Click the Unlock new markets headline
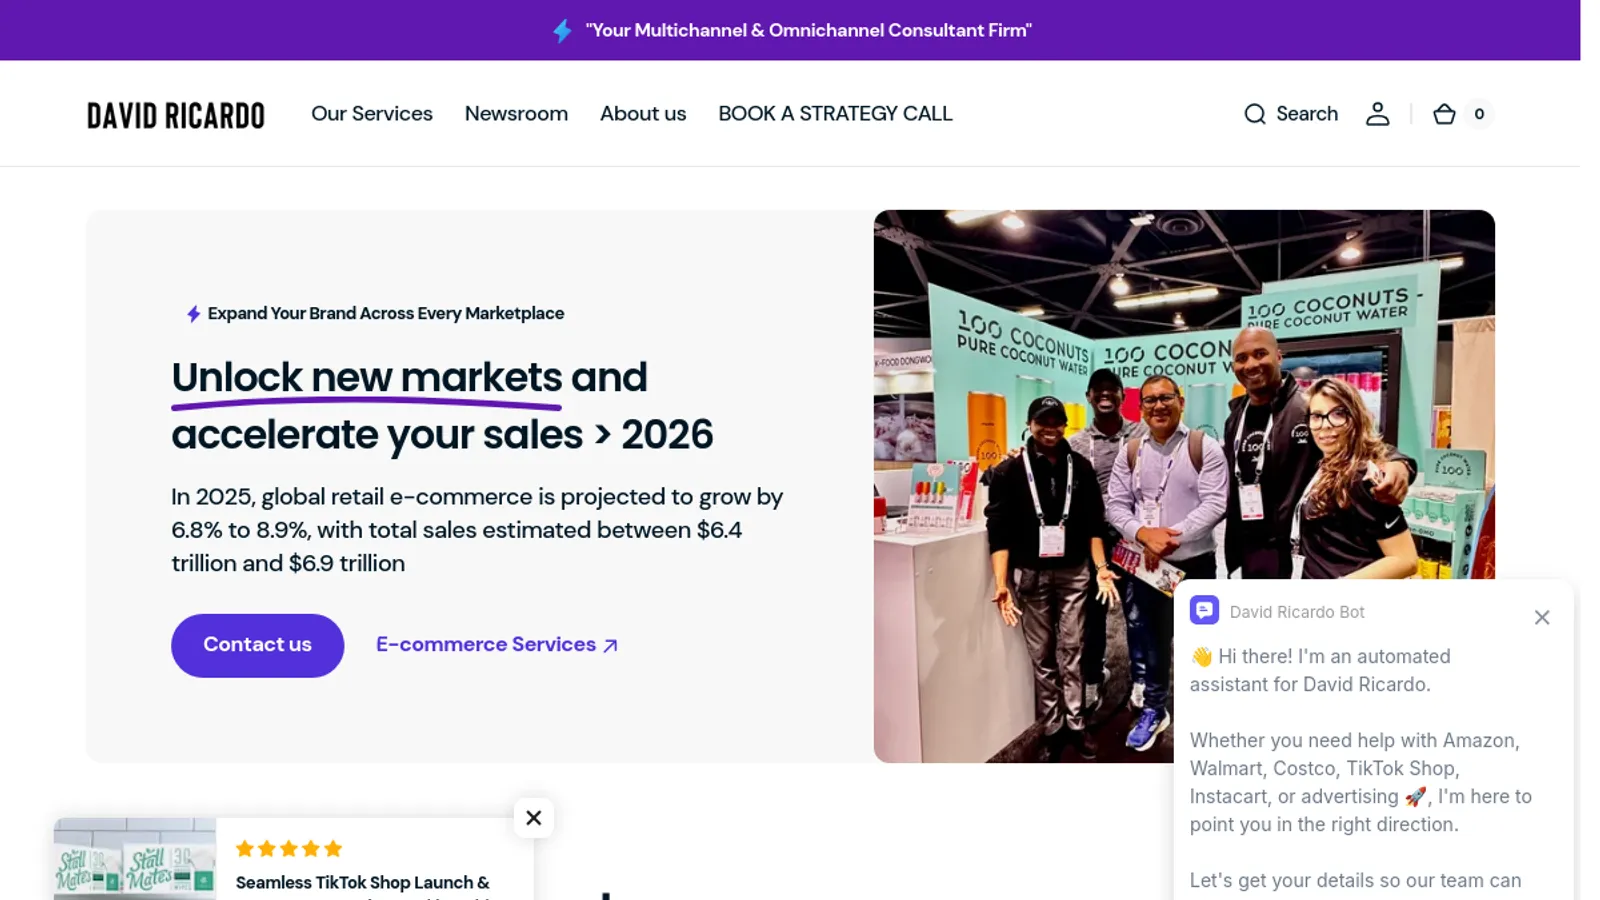 point(442,406)
